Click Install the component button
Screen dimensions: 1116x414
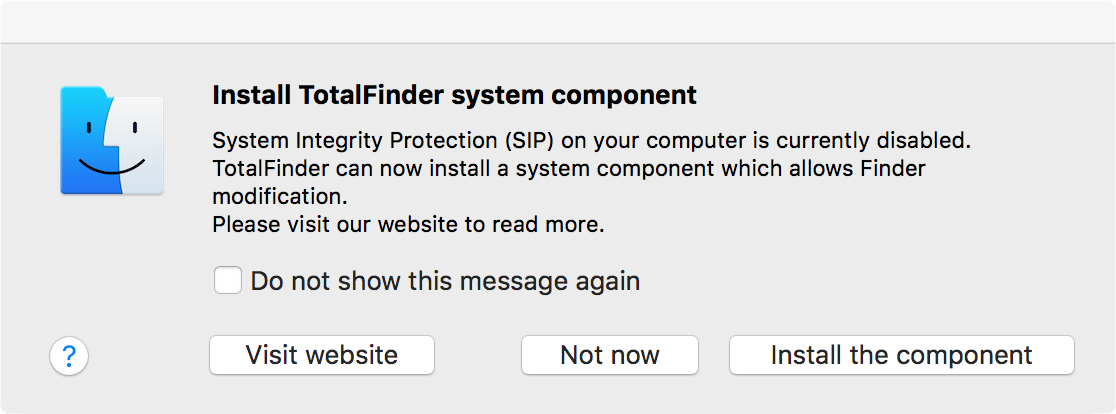(x=901, y=355)
